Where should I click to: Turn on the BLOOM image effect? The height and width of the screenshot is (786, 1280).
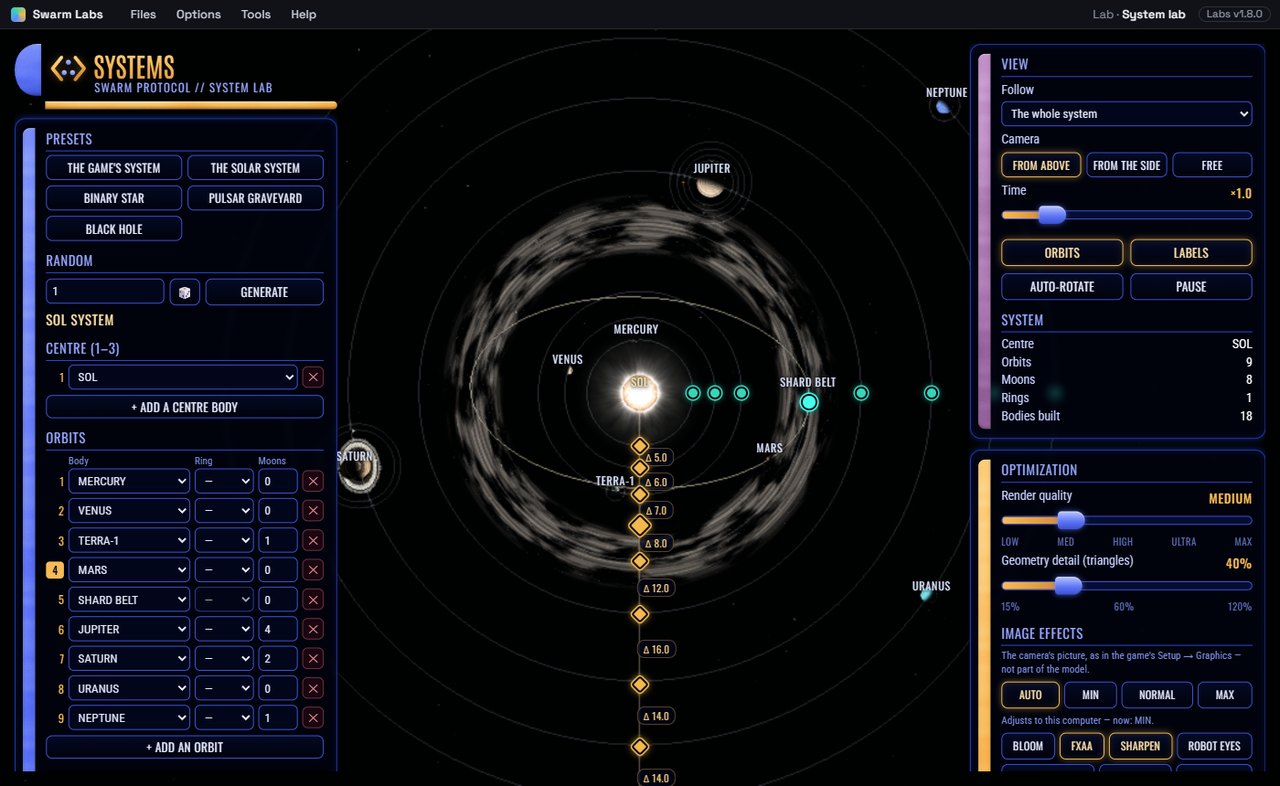pos(1028,746)
